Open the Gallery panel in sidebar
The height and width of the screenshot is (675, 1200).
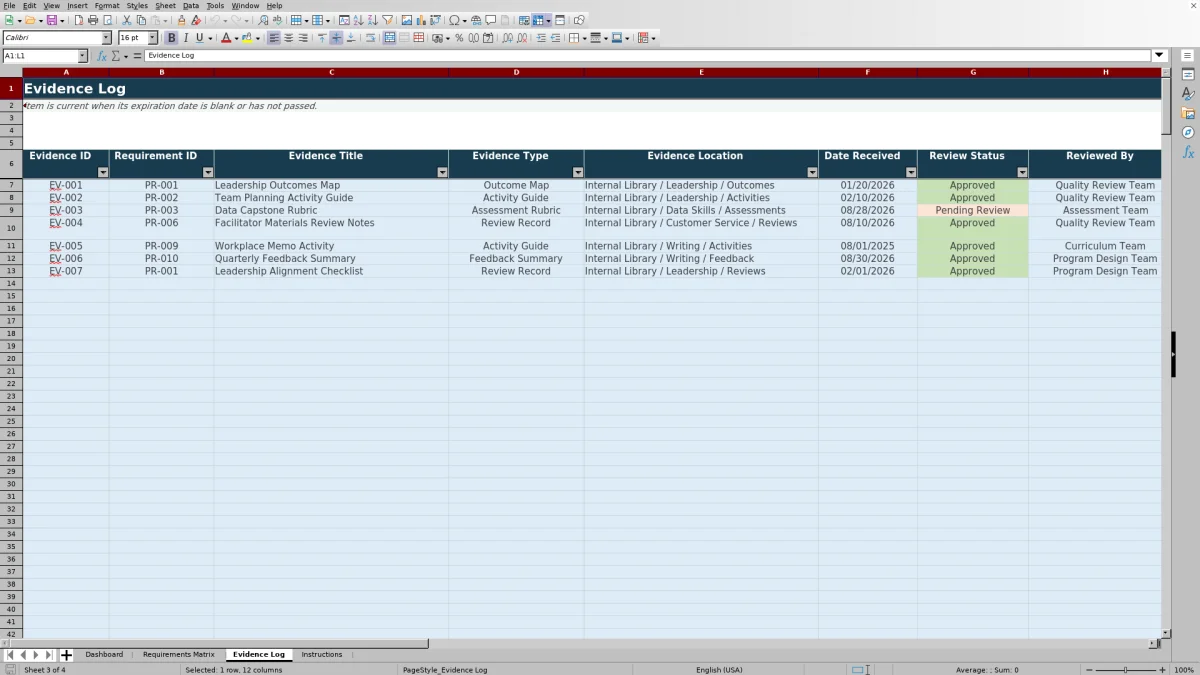(1188, 113)
